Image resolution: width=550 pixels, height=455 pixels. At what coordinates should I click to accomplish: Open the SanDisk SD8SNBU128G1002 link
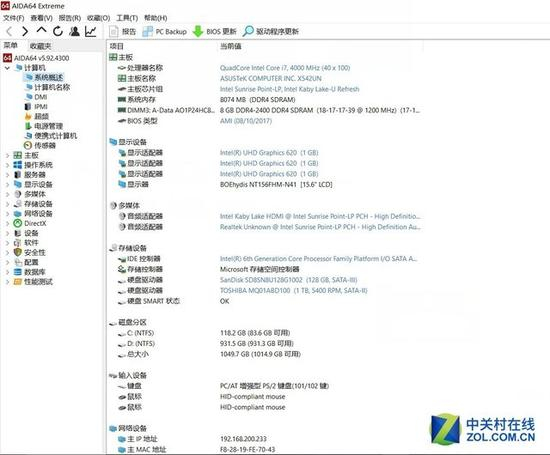click(x=288, y=280)
